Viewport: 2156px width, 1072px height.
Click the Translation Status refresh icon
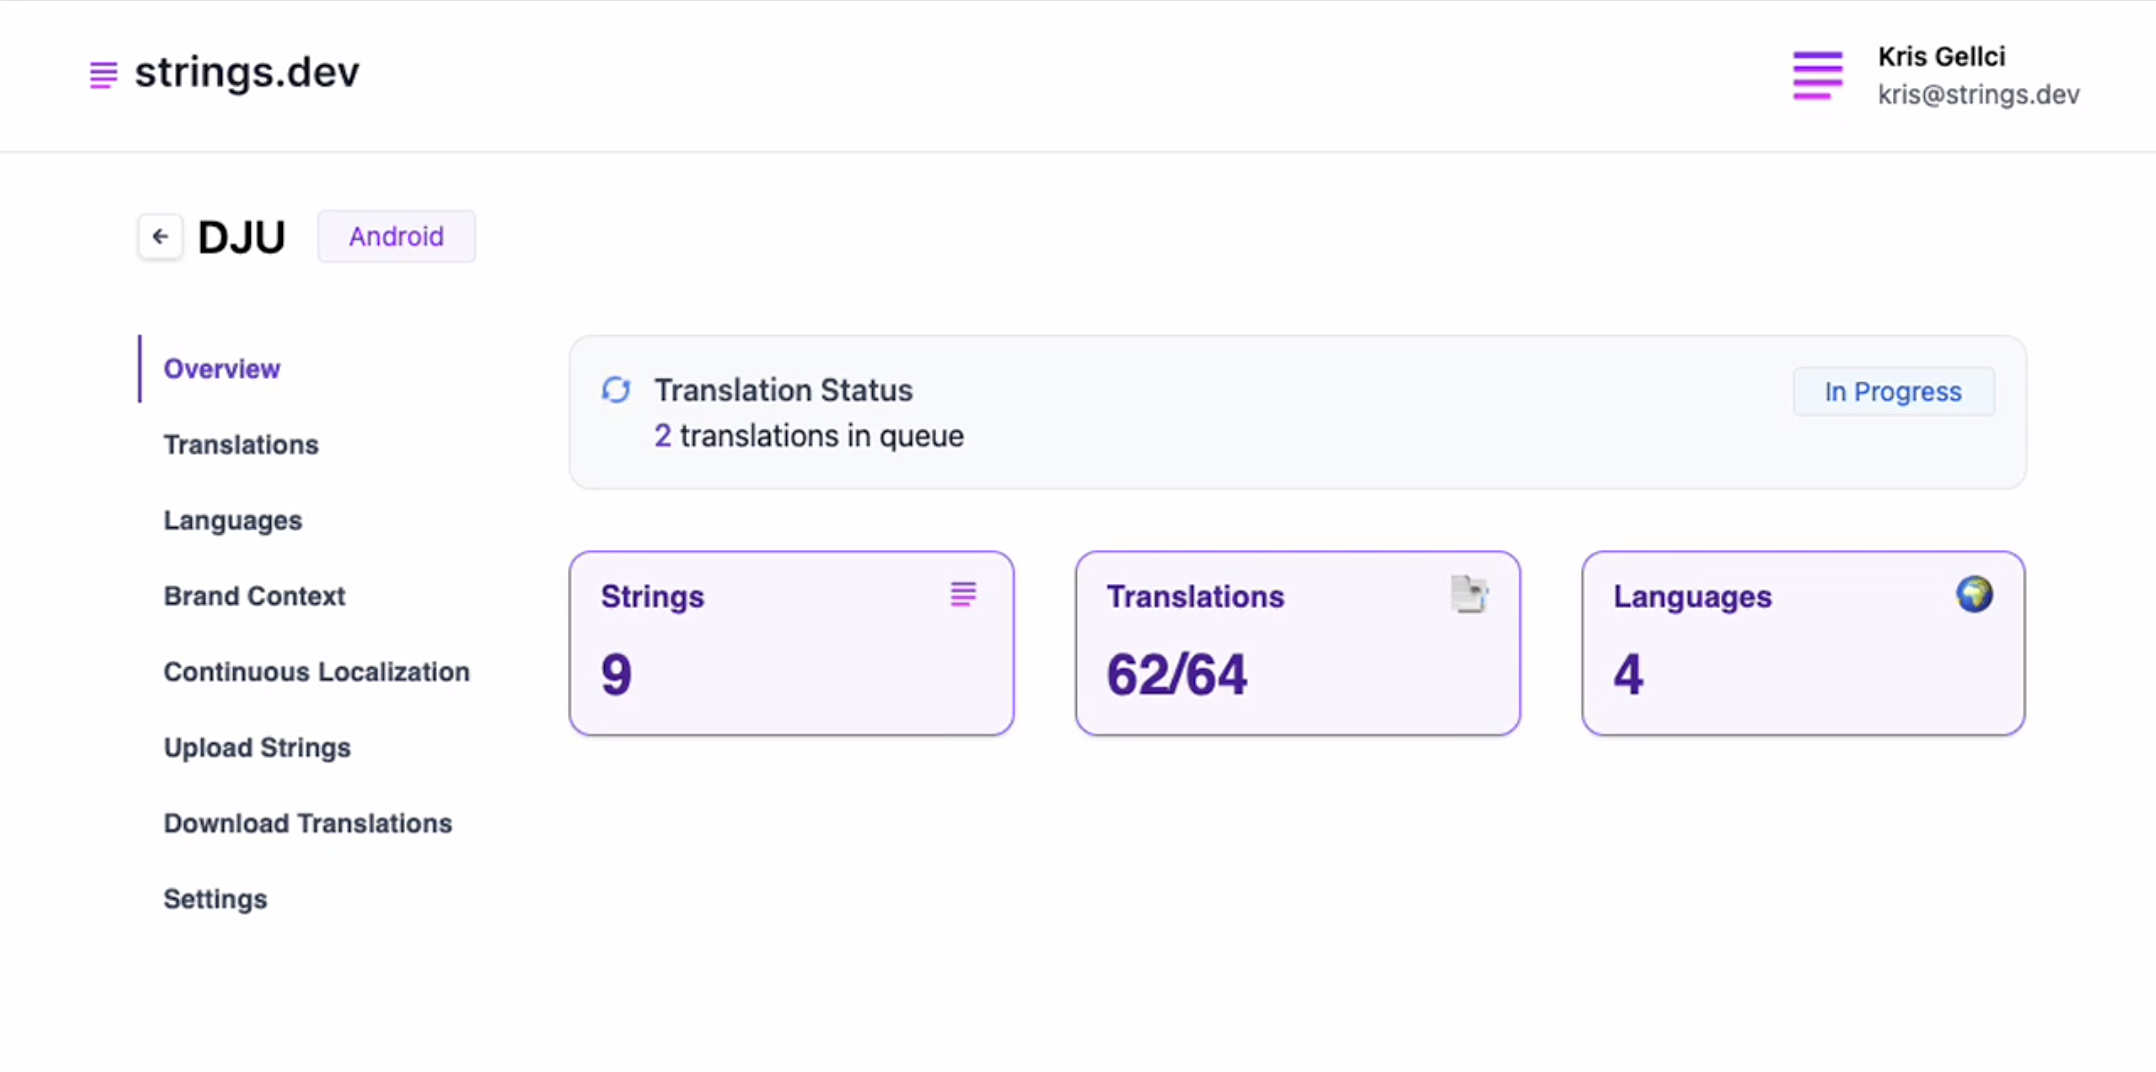tap(616, 390)
